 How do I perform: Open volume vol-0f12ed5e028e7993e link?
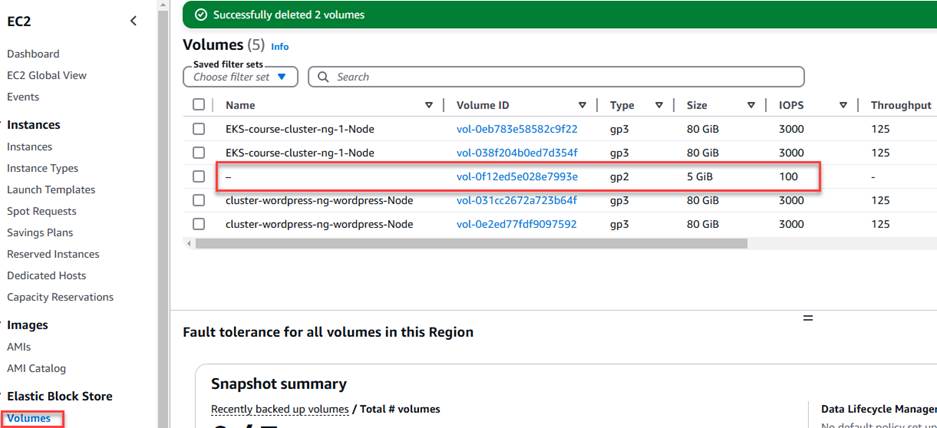[517, 177]
